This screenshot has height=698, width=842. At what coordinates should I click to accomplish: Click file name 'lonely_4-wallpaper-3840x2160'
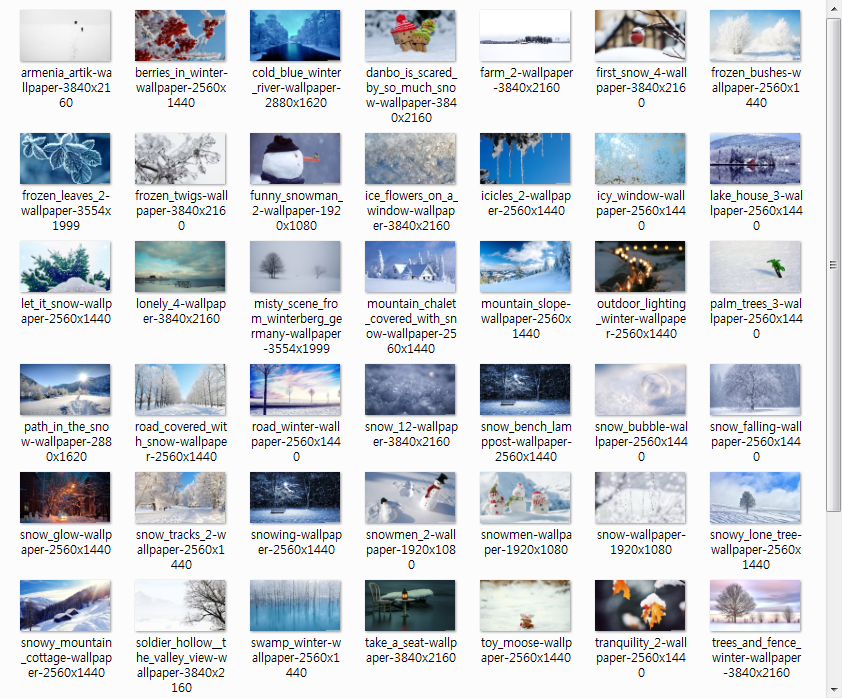tap(181, 311)
